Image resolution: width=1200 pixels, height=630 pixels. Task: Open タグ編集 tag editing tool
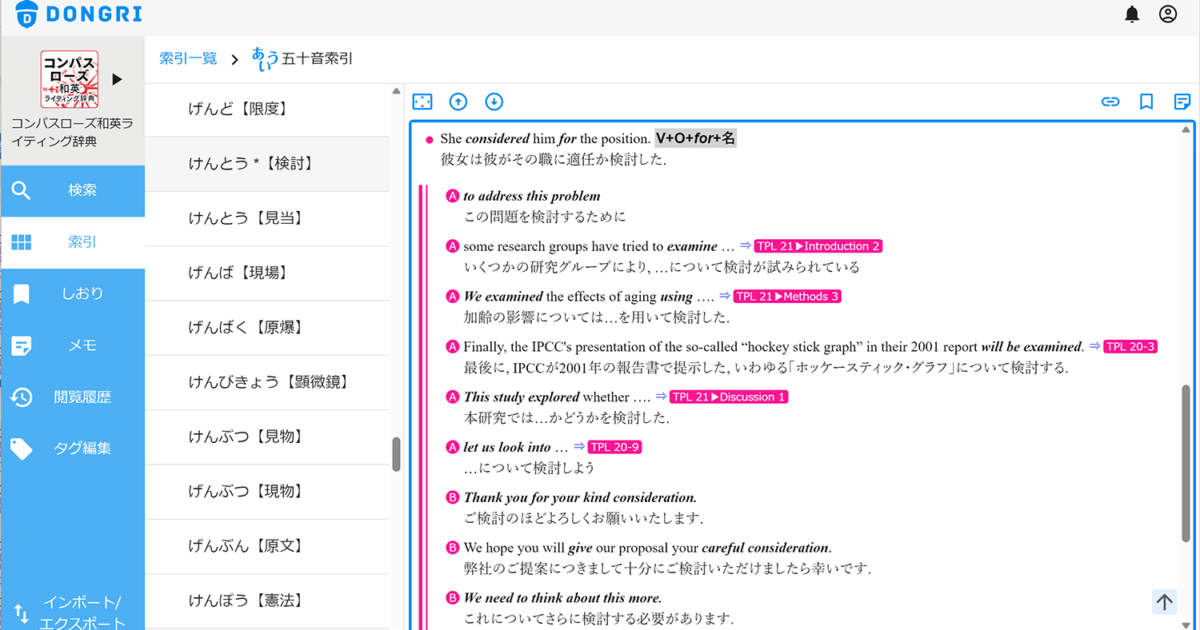tap(21, 448)
